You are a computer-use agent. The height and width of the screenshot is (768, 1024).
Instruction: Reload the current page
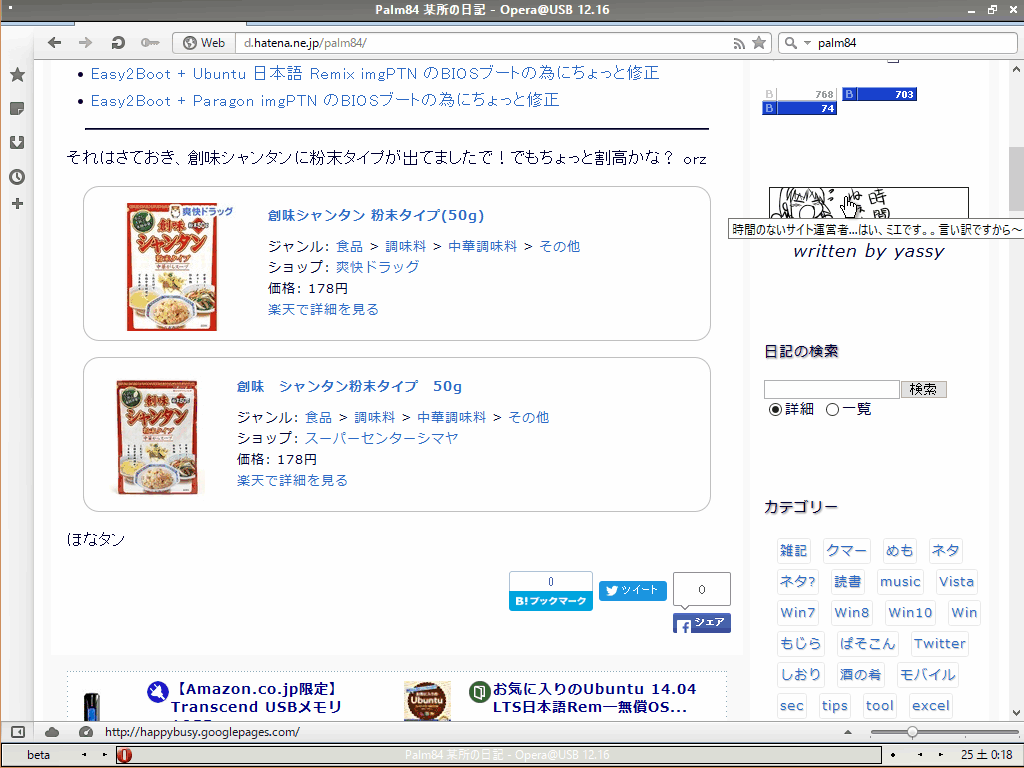click(x=118, y=42)
